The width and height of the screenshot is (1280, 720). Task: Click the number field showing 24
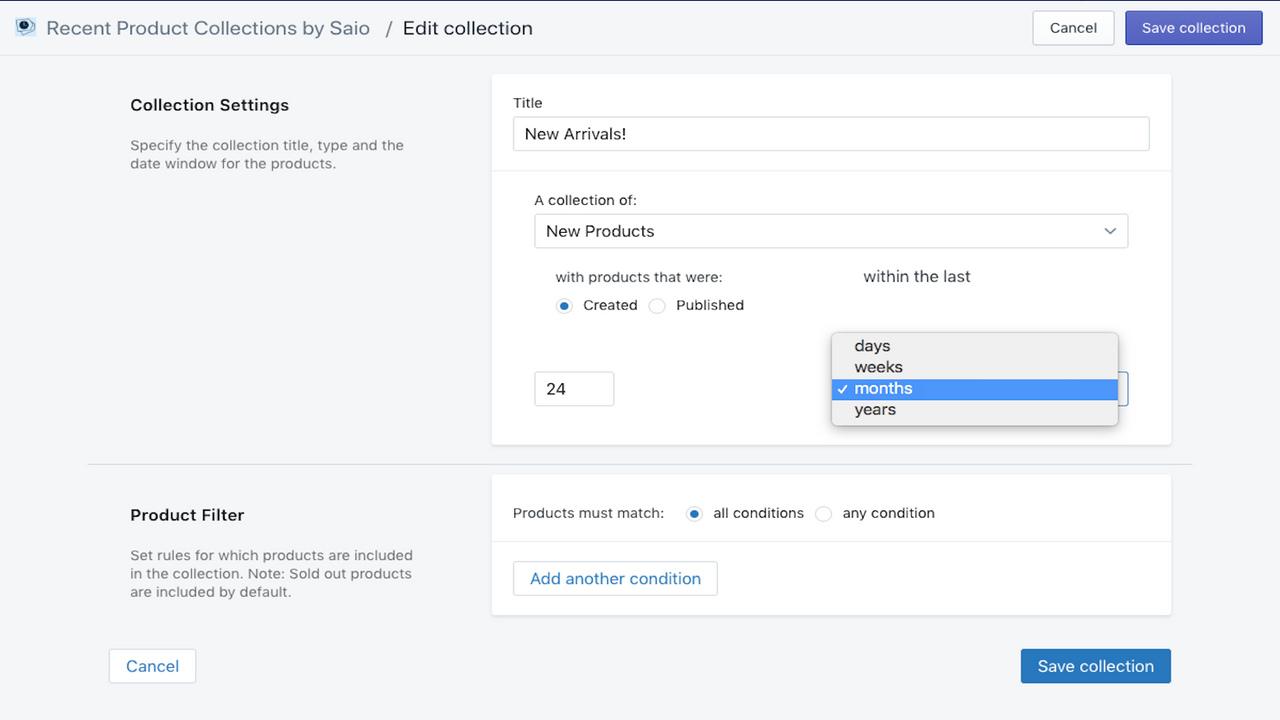[x=574, y=389]
